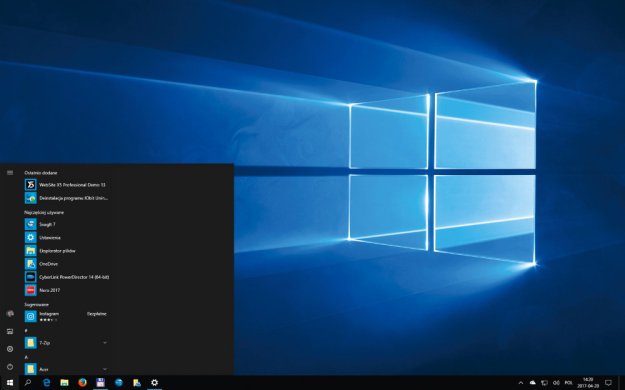Open the IObit uninstaller entry
The height and width of the screenshot is (390, 625).
pyautogui.click(x=66, y=198)
